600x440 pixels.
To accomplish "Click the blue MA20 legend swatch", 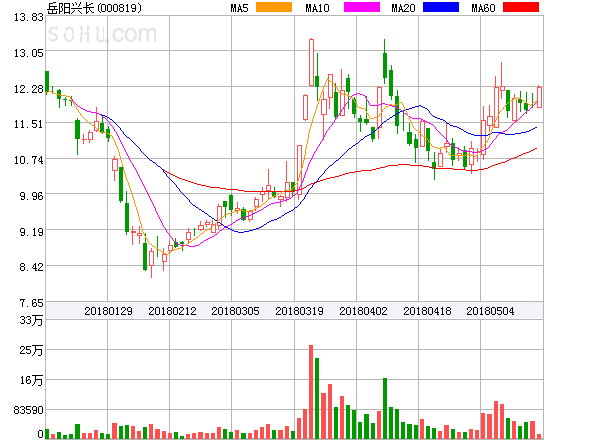I will 441,7.
